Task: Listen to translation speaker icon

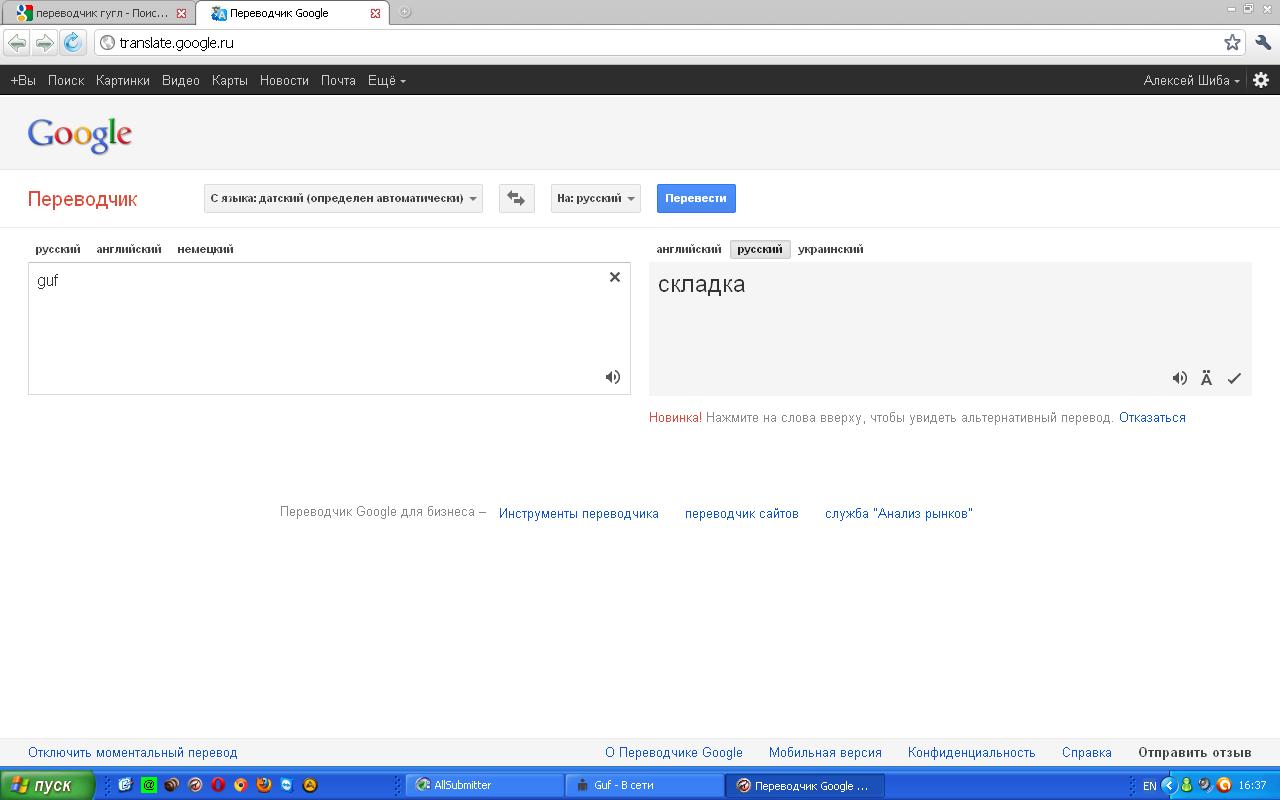Action: tap(1180, 378)
